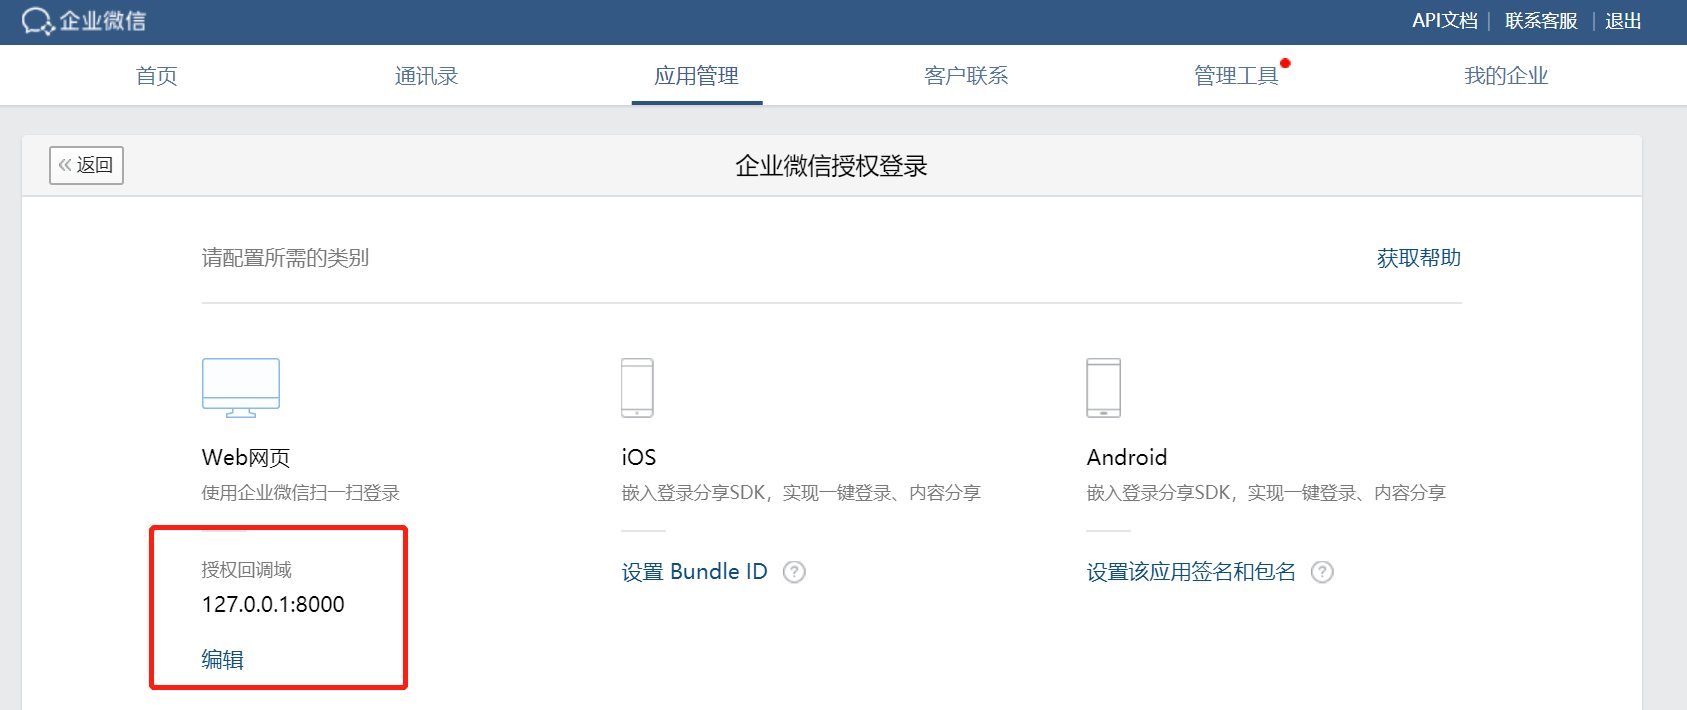Switch to the 通讯录 tab
Viewport: 1687px width, 710px height.
[x=426, y=76]
